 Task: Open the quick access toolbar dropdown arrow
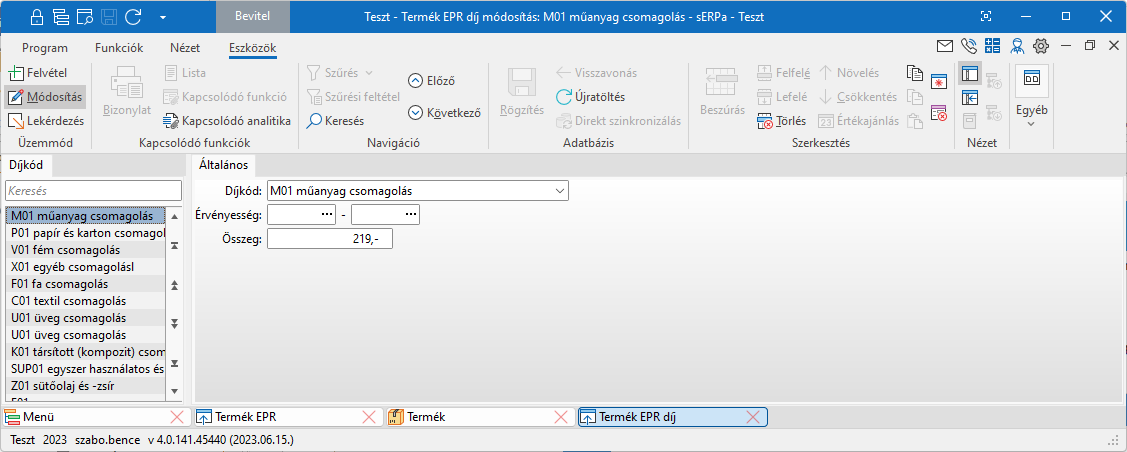pyautogui.click(x=163, y=17)
